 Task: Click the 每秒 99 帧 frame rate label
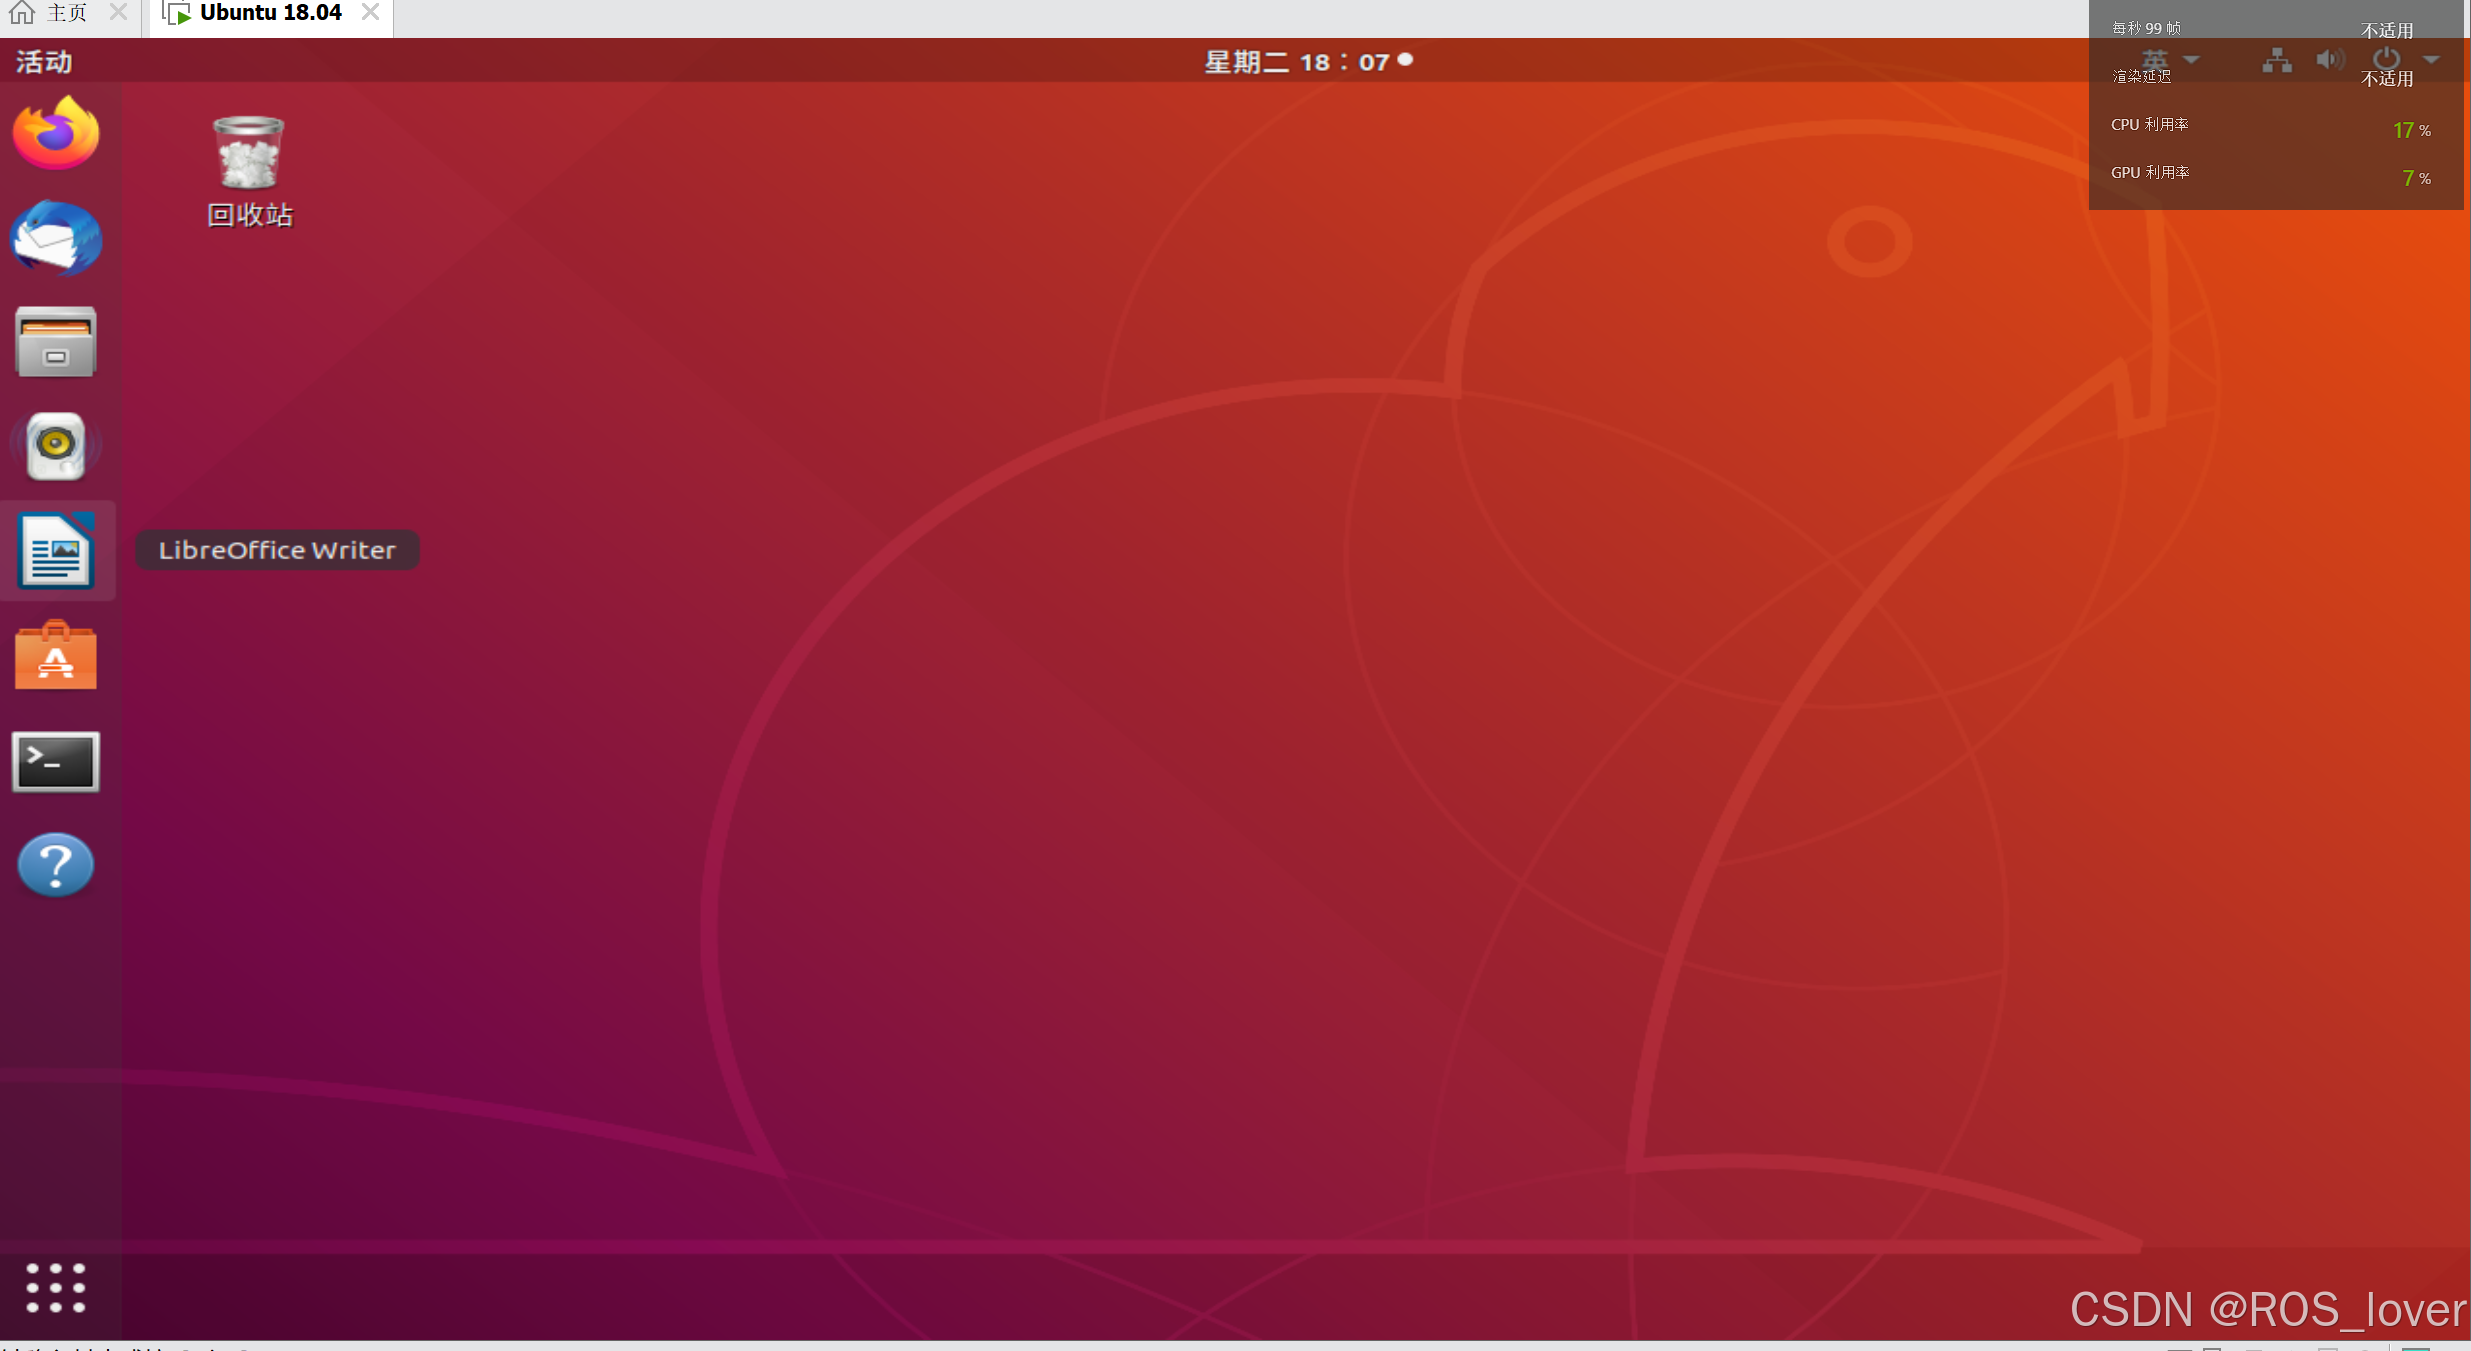pos(2146,28)
